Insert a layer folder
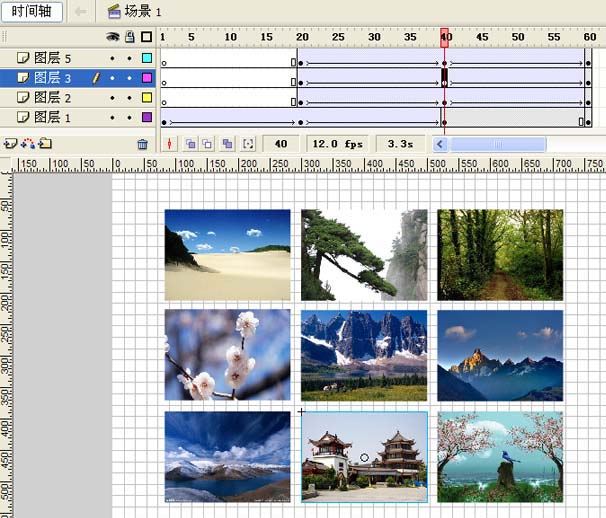The width and height of the screenshot is (606, 518). [45, 144]
